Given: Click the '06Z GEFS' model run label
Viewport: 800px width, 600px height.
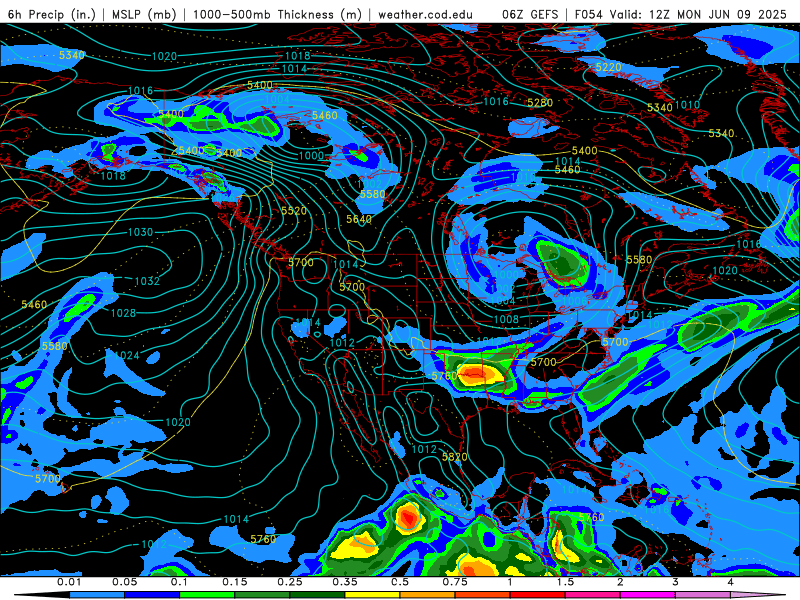Looking at the screenshot, I should click(530, 14).
